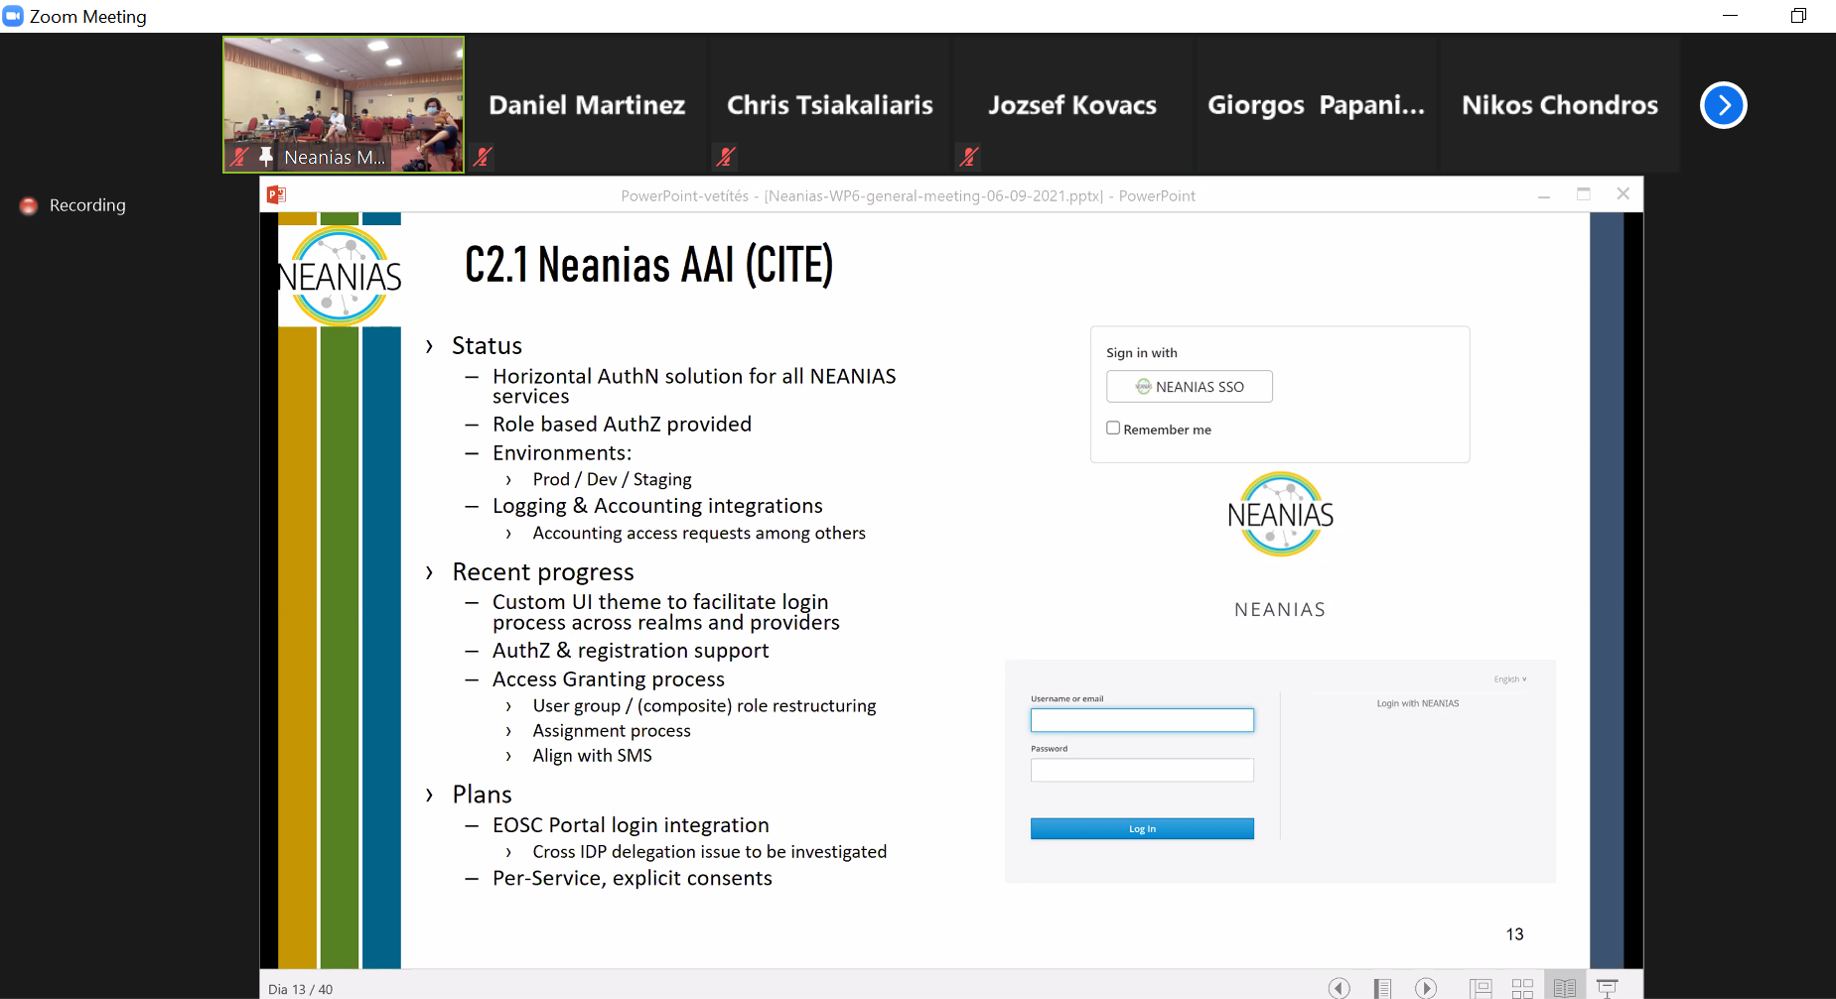Click the Password input field

coord(1142,770)
